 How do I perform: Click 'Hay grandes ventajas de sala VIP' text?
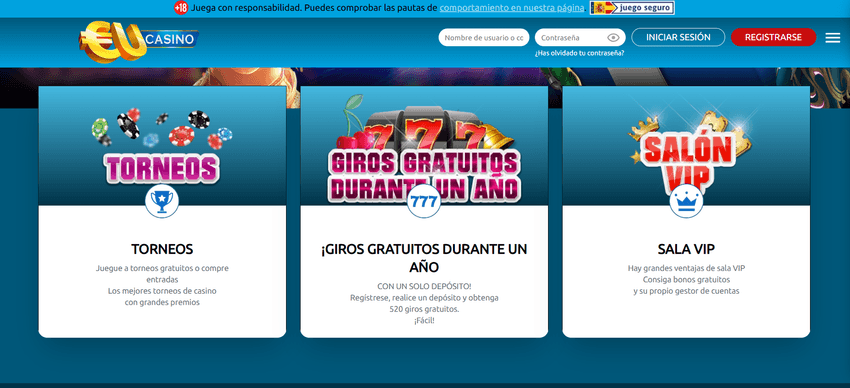tap(686, 268)
